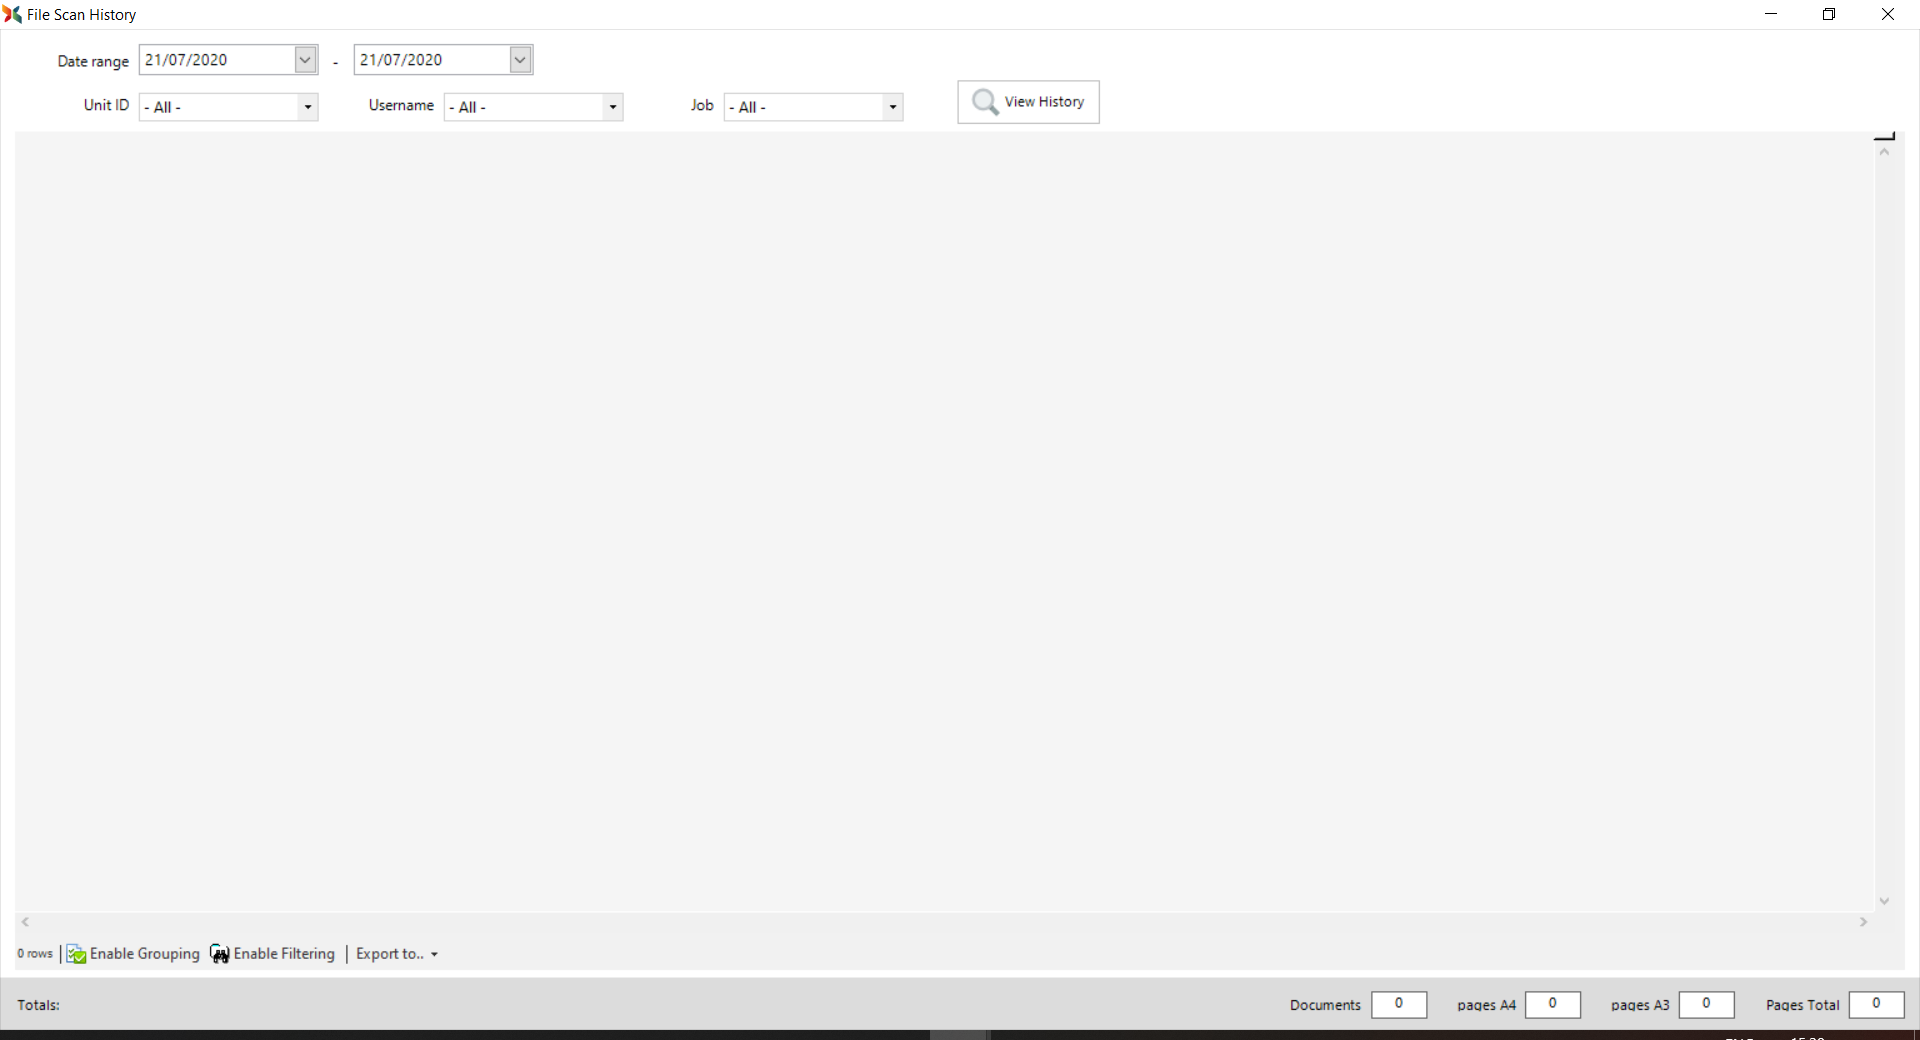The image size is (1920, 1040).
Task: Click the Documents total field
Action: (1398, 1004)
